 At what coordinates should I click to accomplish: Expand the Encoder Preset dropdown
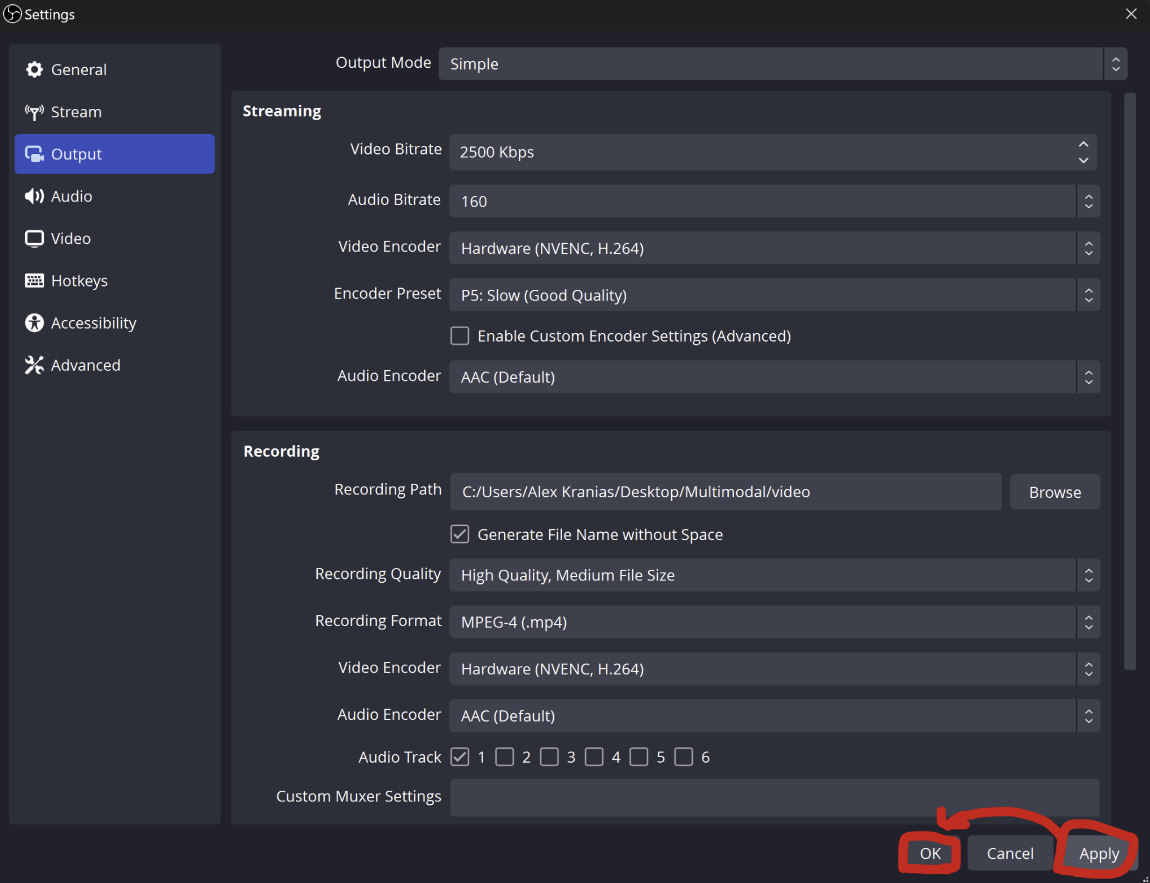(x=774, y=295)
